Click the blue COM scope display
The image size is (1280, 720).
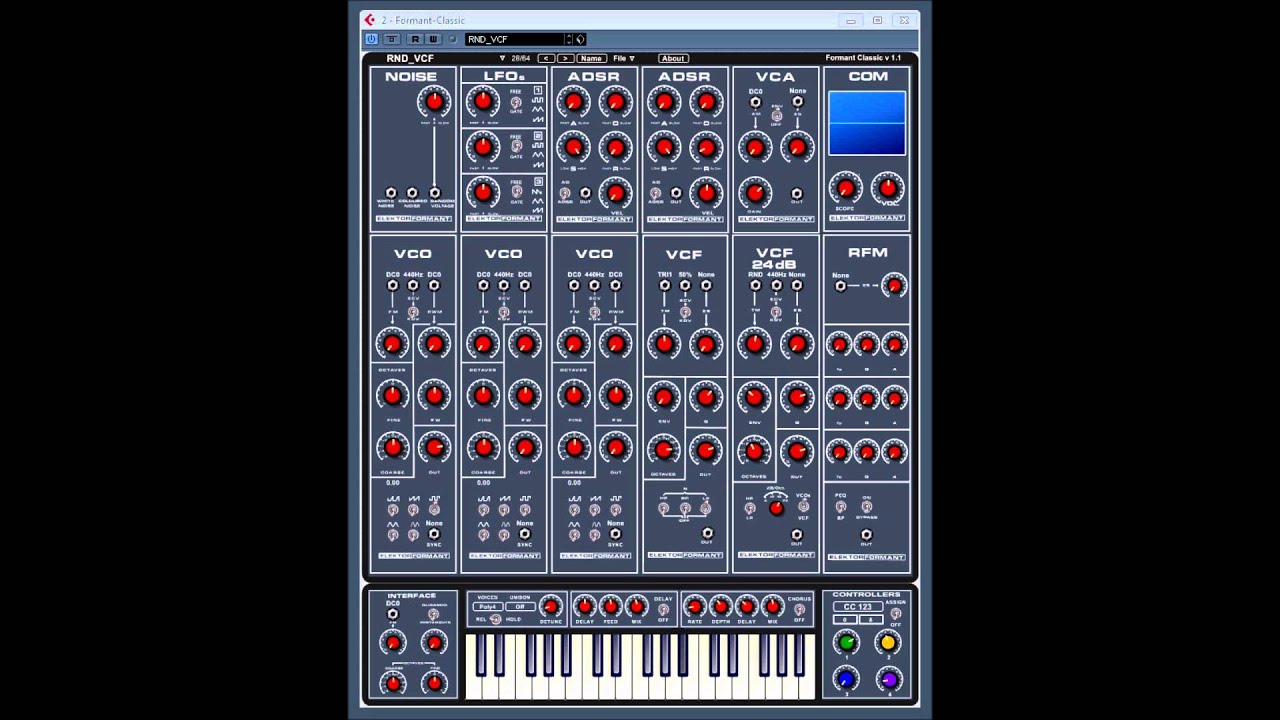pyautogui.click(x=867, y=123)
